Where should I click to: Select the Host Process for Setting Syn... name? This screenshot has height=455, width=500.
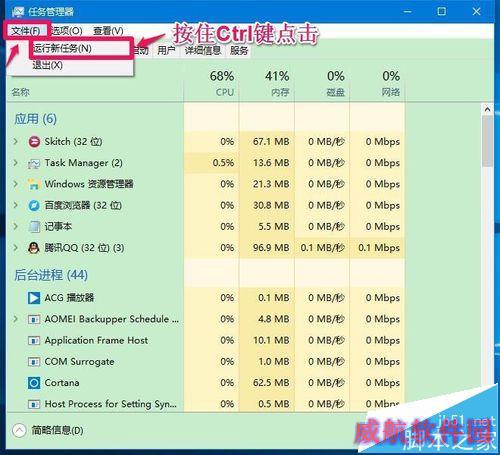(x=111, y=404)
